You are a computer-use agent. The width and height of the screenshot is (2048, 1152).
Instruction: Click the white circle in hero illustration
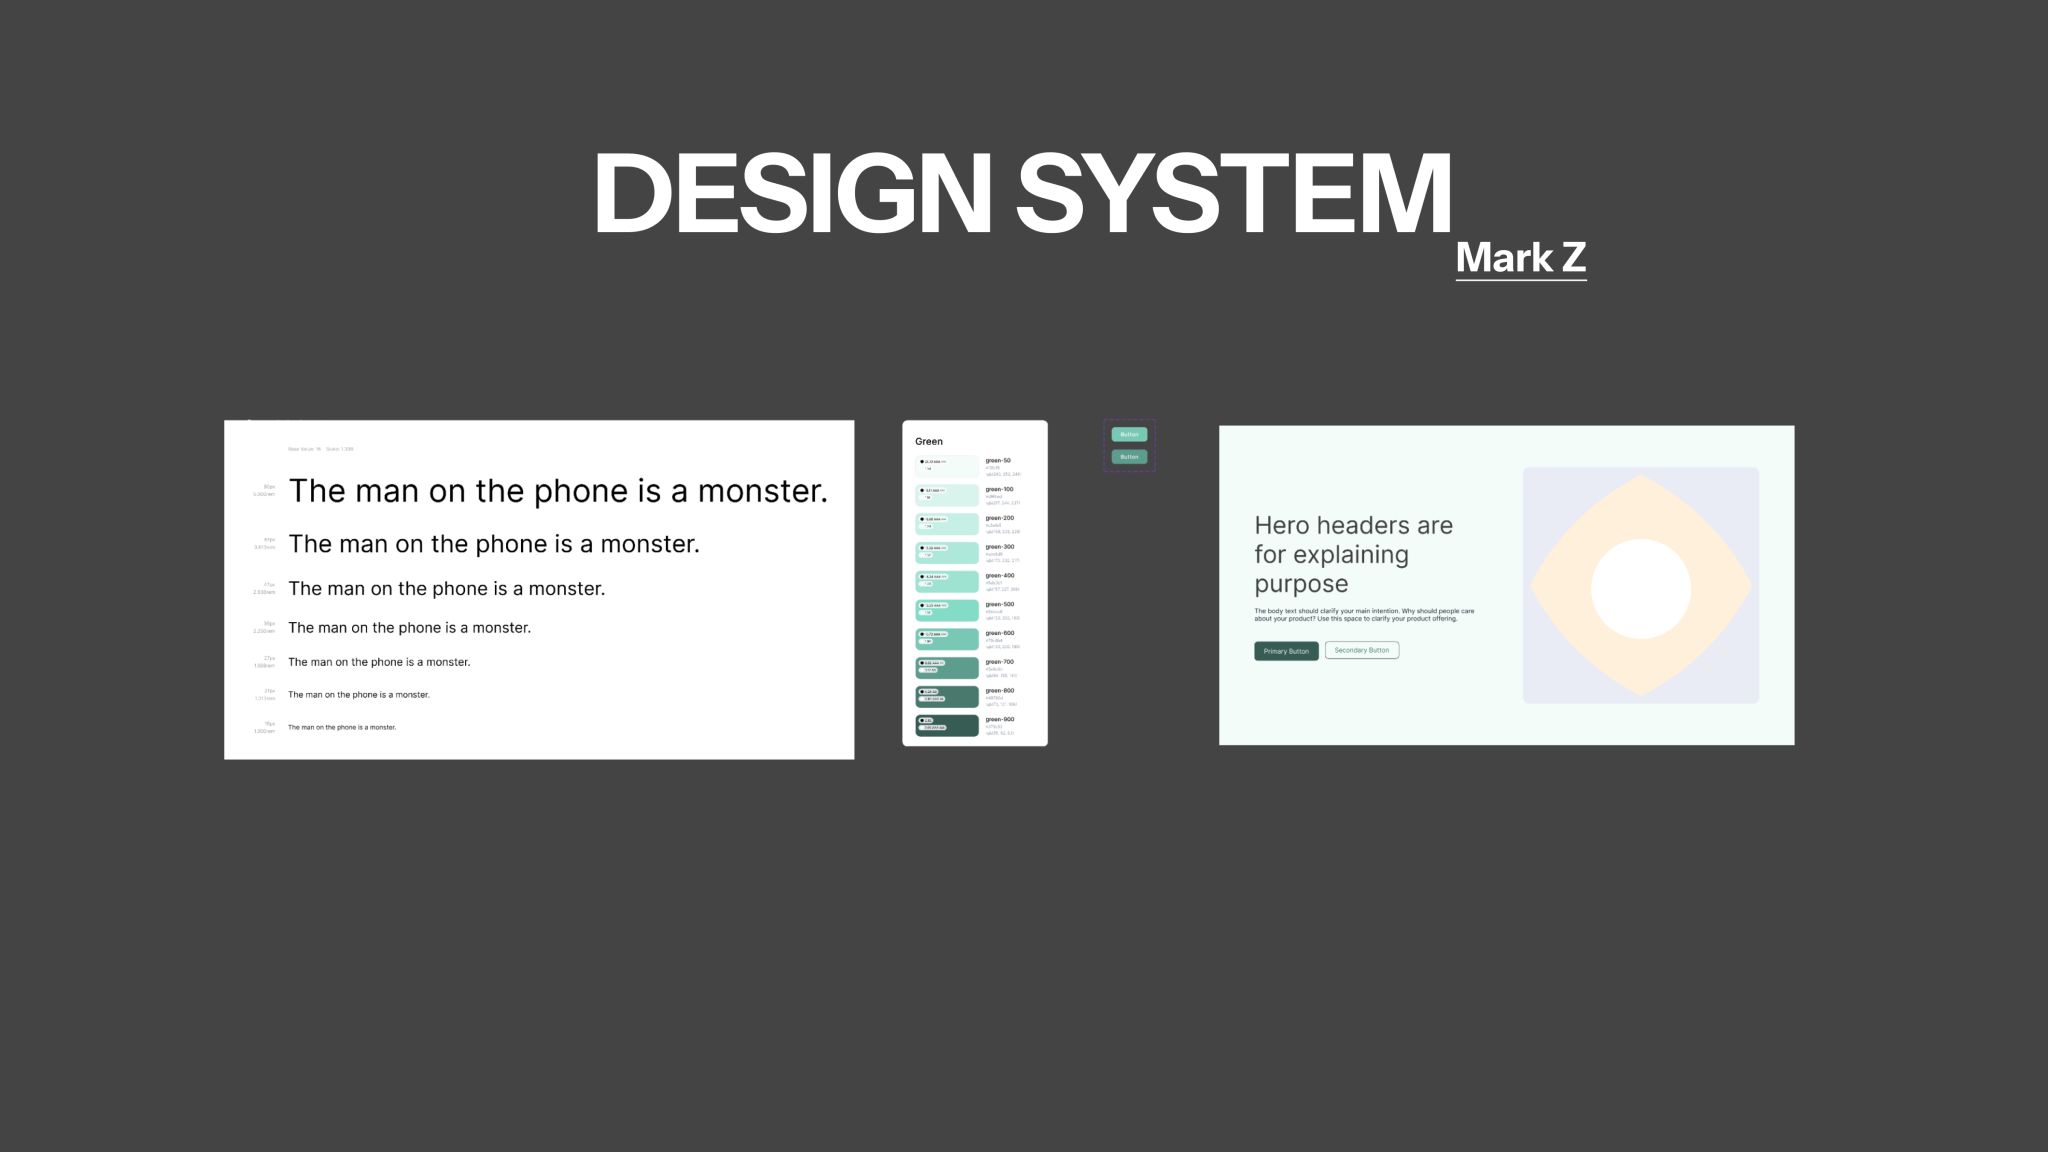1640,588
